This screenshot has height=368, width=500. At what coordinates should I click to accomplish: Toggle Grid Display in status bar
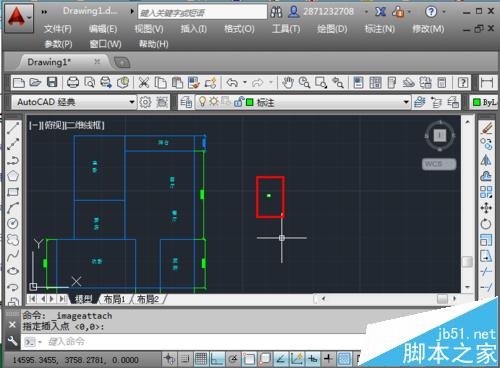click(201, 359)
